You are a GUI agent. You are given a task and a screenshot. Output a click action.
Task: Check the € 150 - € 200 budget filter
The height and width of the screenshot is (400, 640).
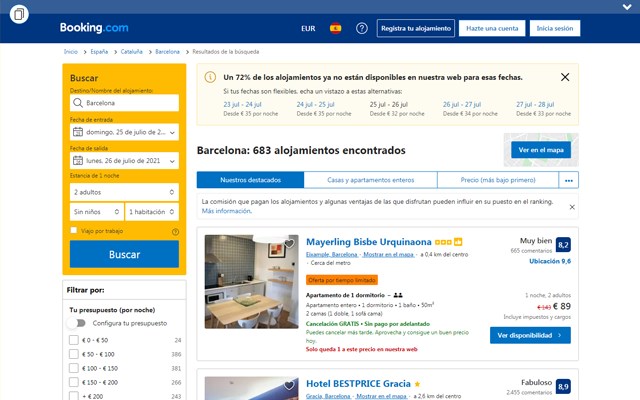click(x=73, y=382)
